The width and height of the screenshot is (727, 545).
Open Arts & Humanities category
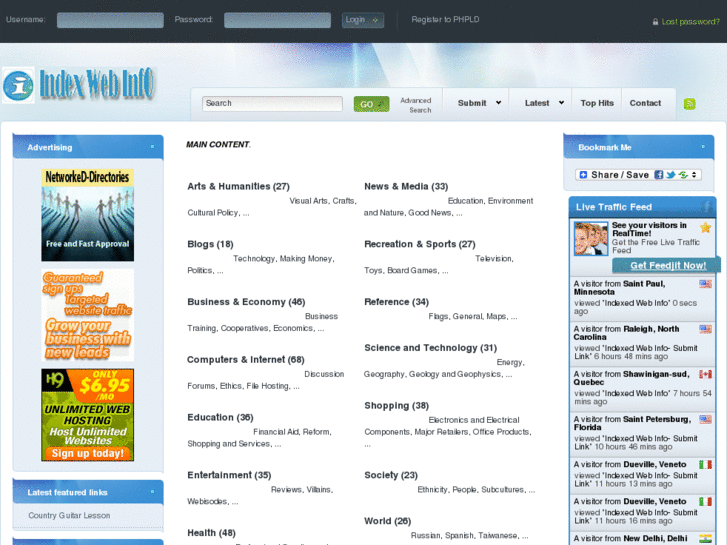[238, 186]
